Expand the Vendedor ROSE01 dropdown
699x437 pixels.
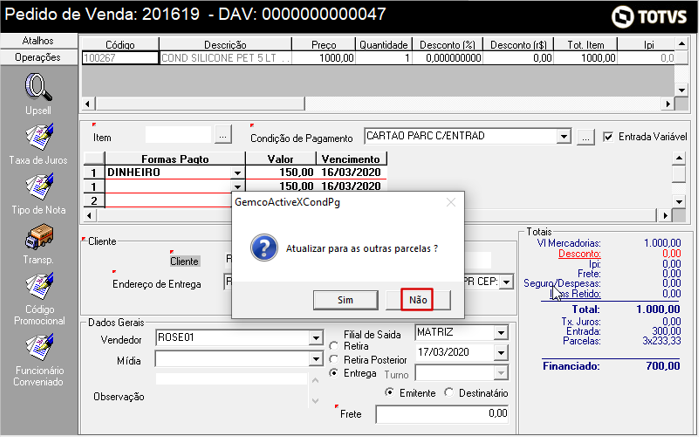point(316,338)
